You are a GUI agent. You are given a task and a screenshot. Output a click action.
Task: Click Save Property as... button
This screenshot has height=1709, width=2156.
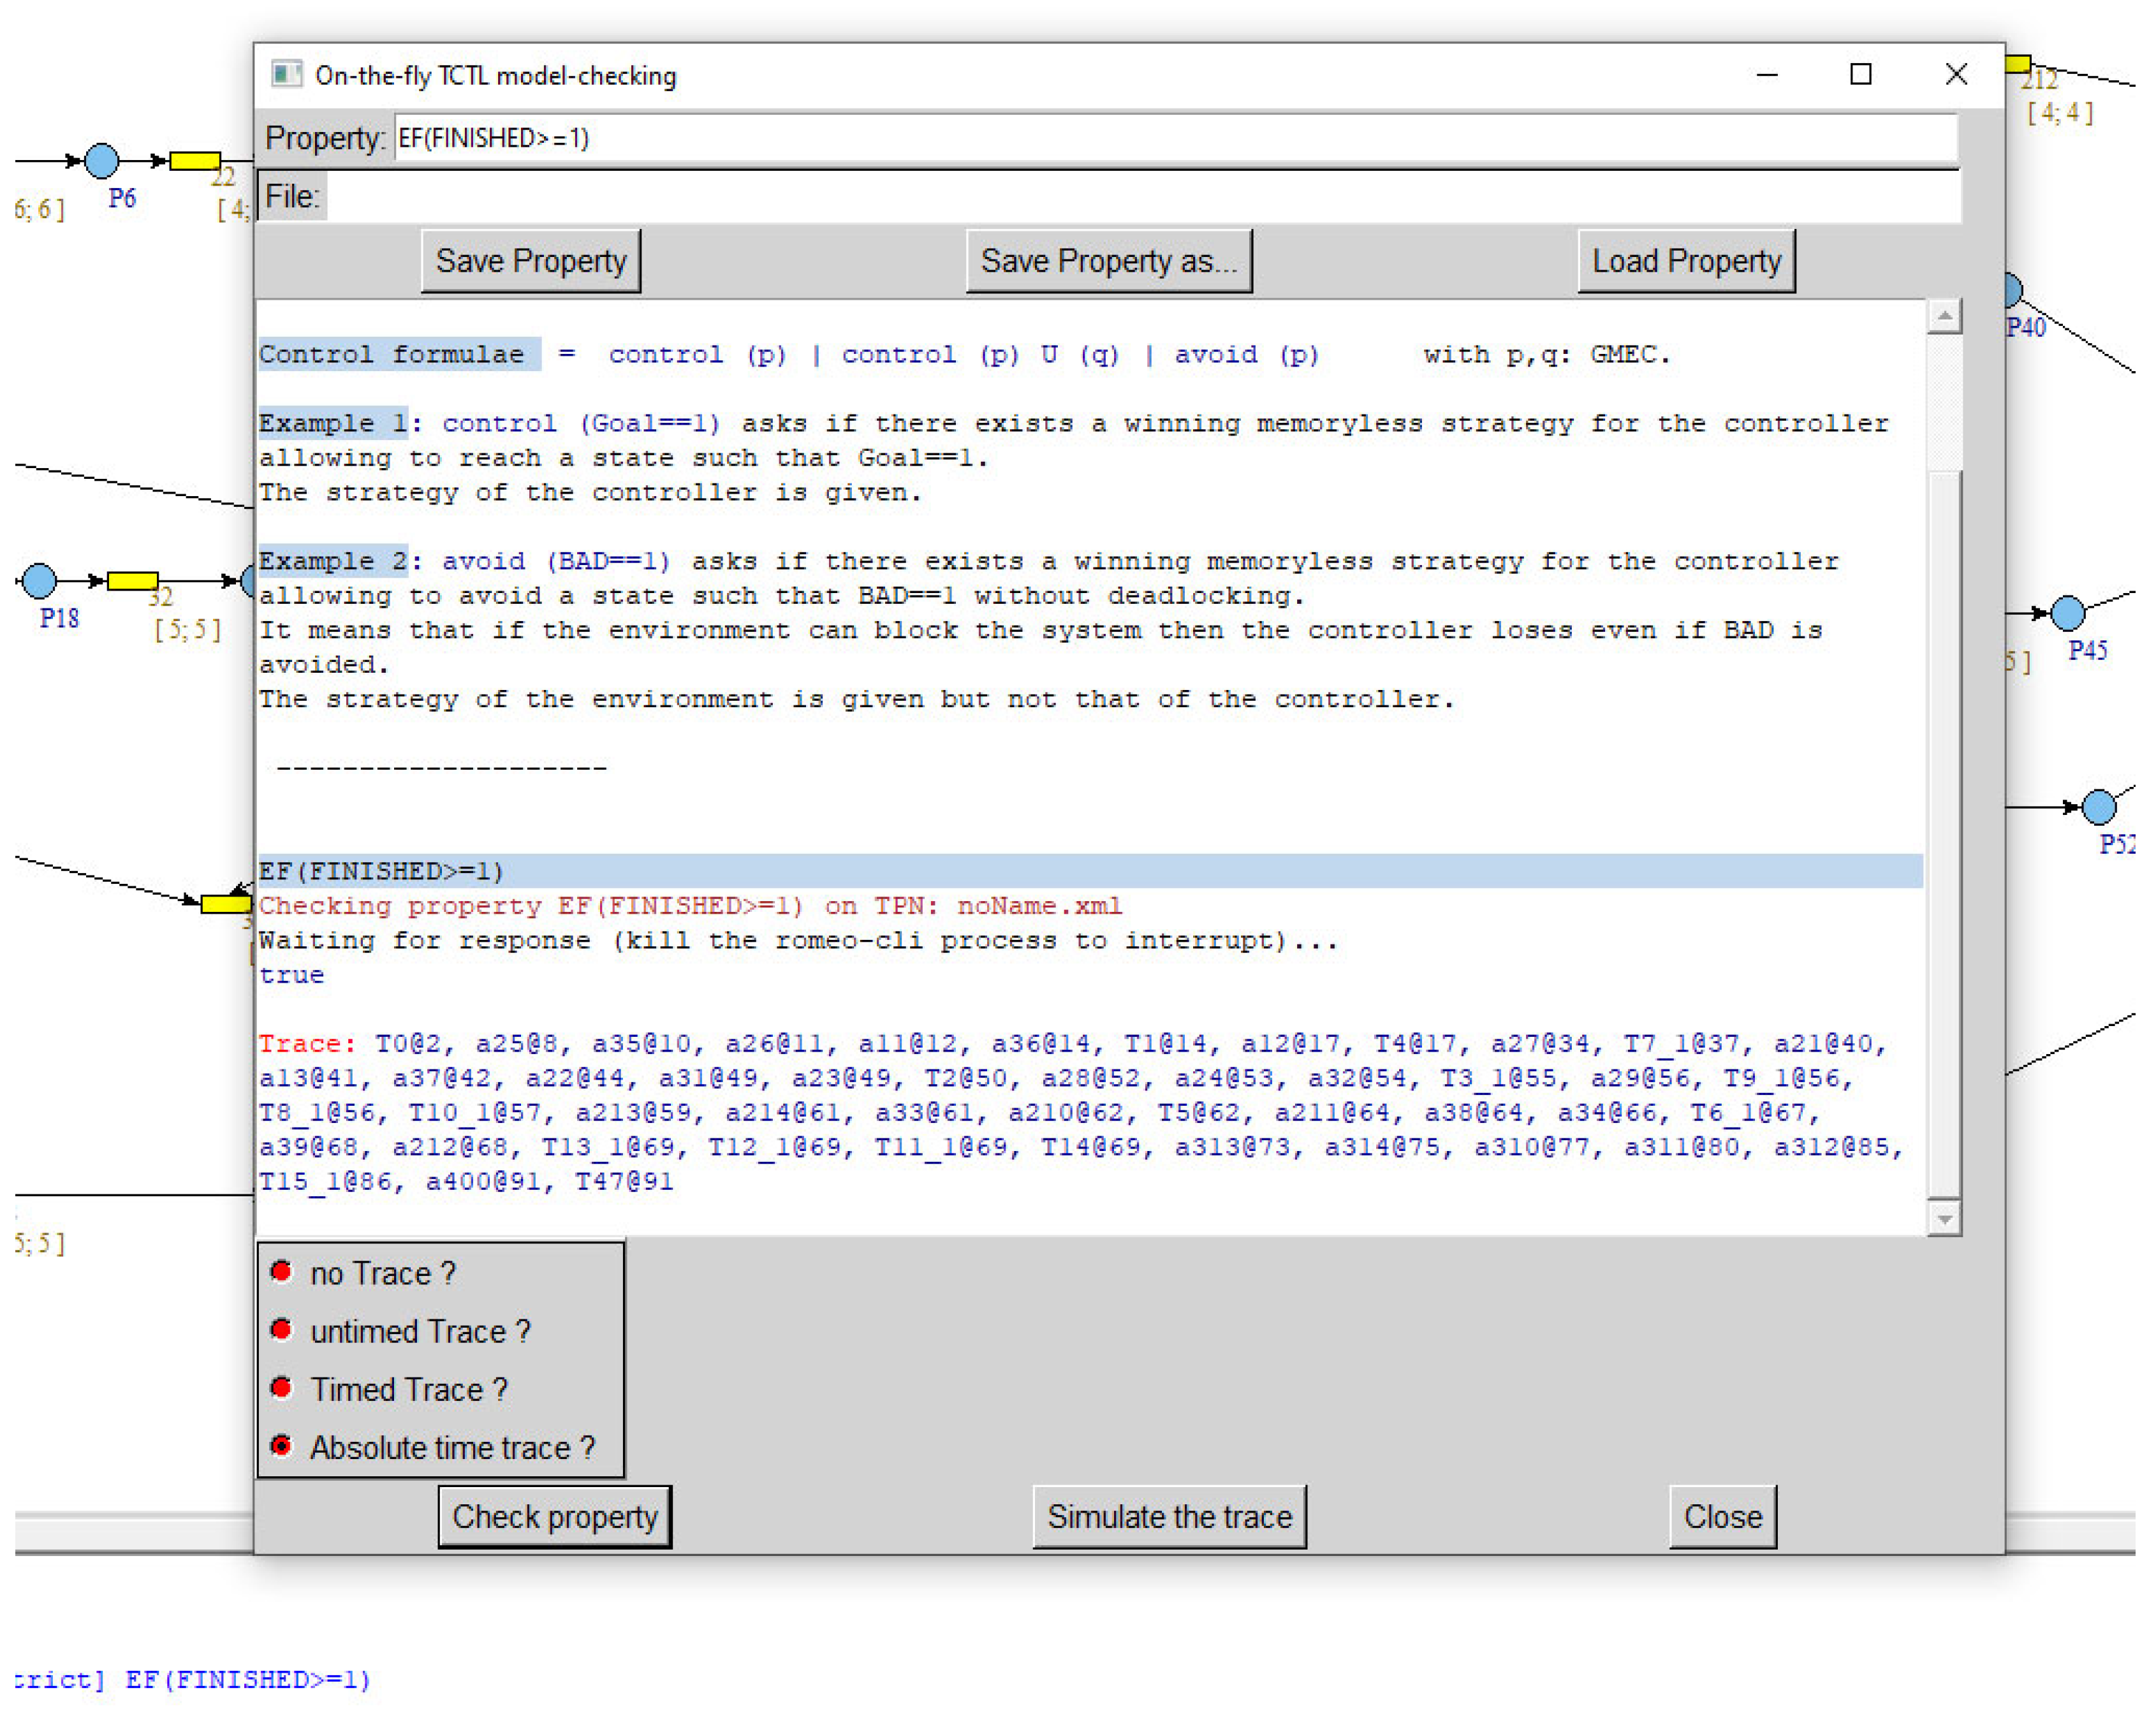click(x=1108, y=261)
